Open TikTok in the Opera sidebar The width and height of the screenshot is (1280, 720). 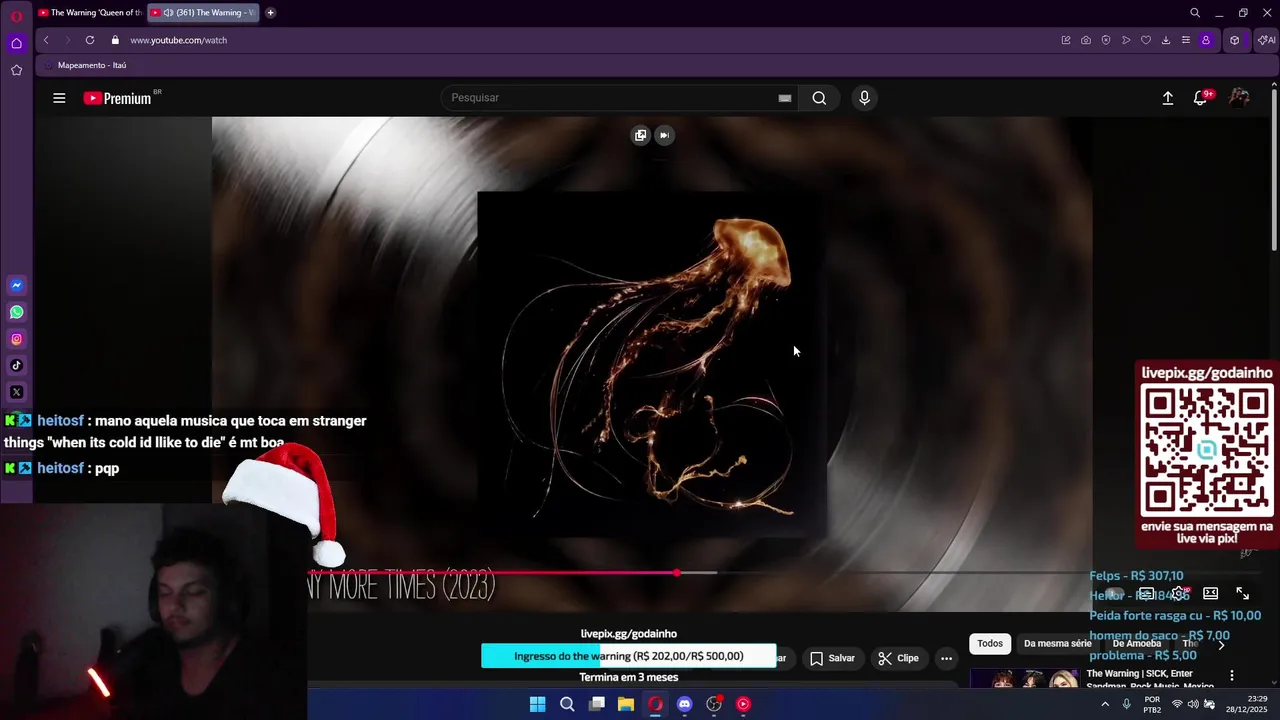pos(16,366)
